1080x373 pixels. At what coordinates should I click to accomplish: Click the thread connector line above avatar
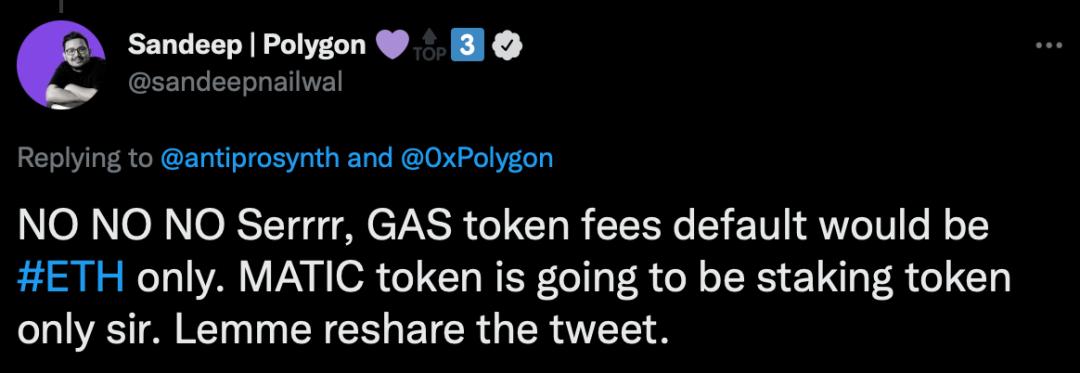61,5
